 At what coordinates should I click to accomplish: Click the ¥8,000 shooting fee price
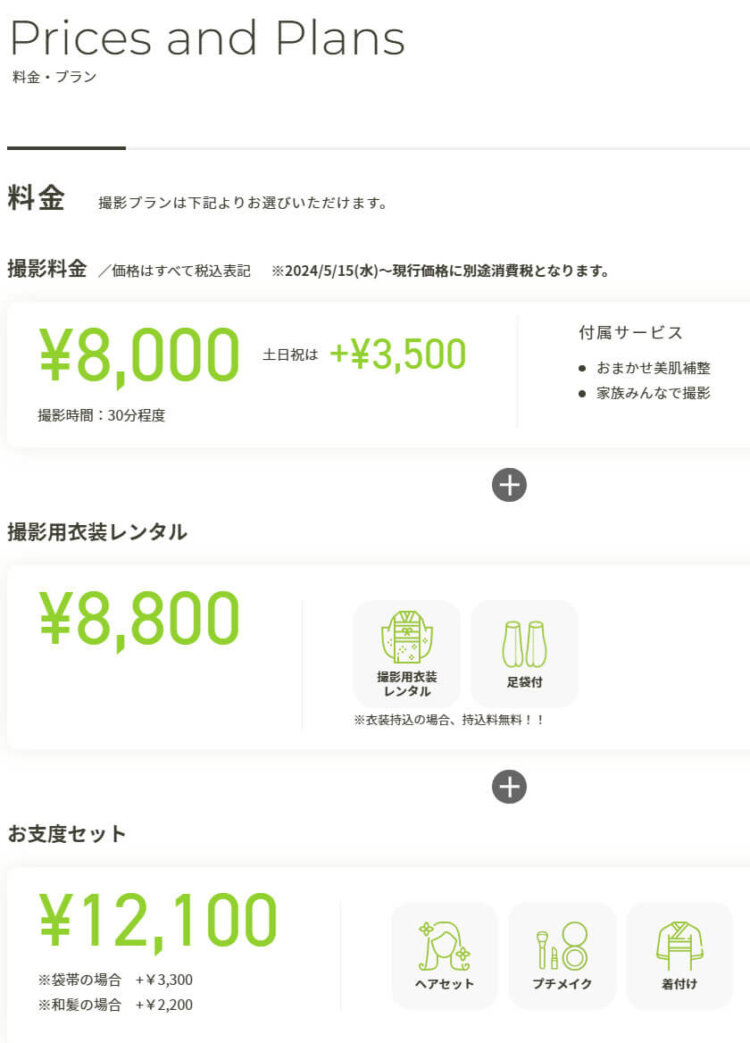(x=139, y=355)
